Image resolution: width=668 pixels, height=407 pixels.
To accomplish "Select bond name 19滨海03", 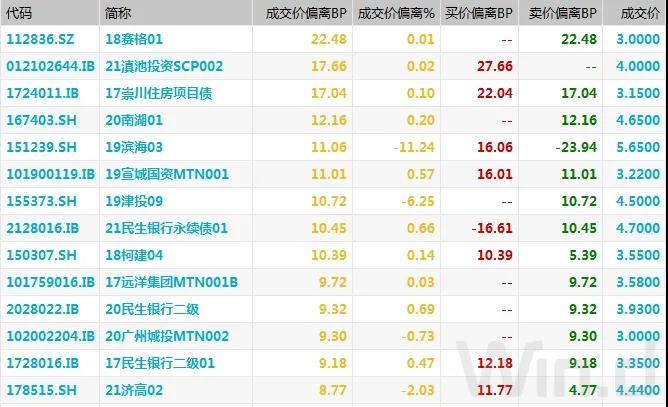I will (x=134, y=147).
